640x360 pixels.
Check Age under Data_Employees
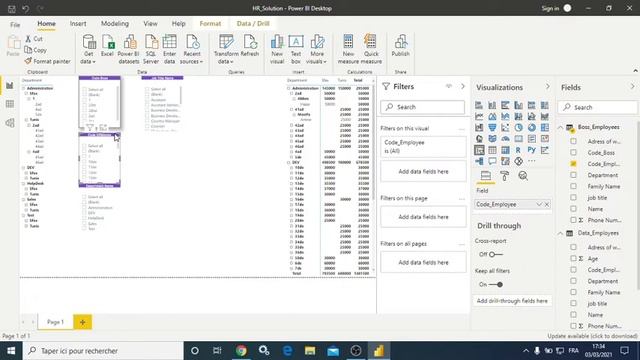(573, 258)
